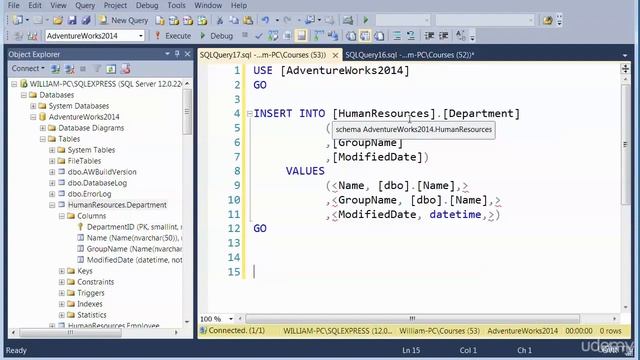Select the SQLQuery17.sql tab
Screen dimensions: 640x360
click(x=263, y=55)
